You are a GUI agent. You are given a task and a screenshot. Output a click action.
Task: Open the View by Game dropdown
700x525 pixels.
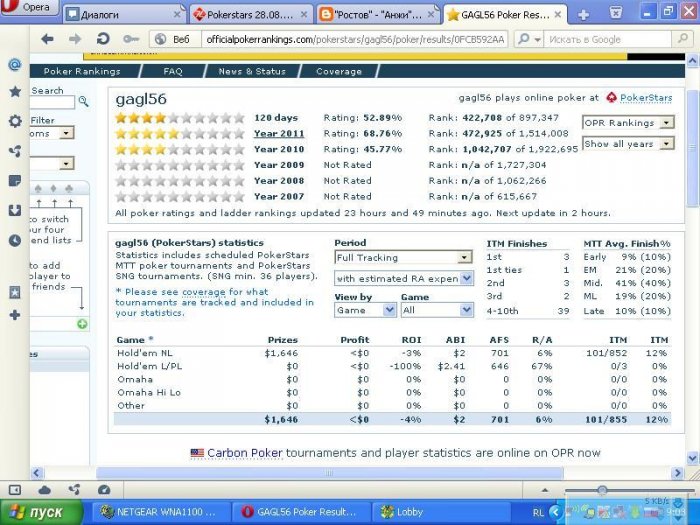[x=365, y=310]
